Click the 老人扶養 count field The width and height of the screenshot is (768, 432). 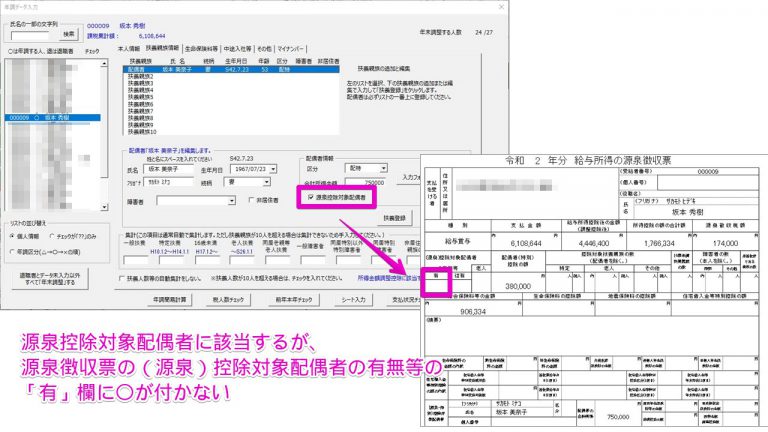[242, 260]
